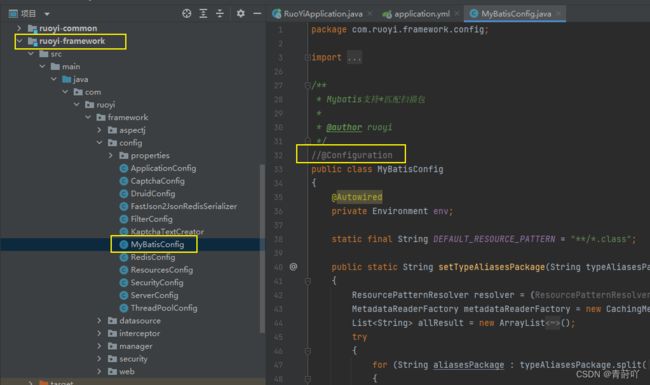Click the collapse all icon in project toolbar
Screen dimensions: 650x385
pos(220,14)
